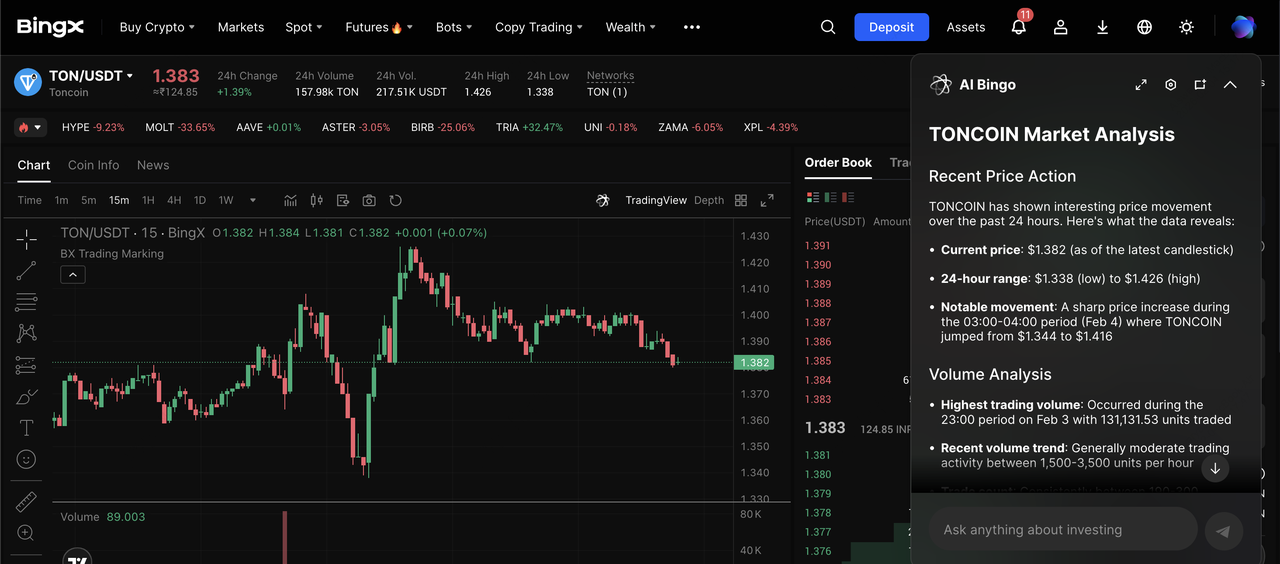Image resolution: width=1280 pixels, height=564 pixels.
Task: Pick the Text annotation tool
Action: pyautogui.click(x=26, y=428)
